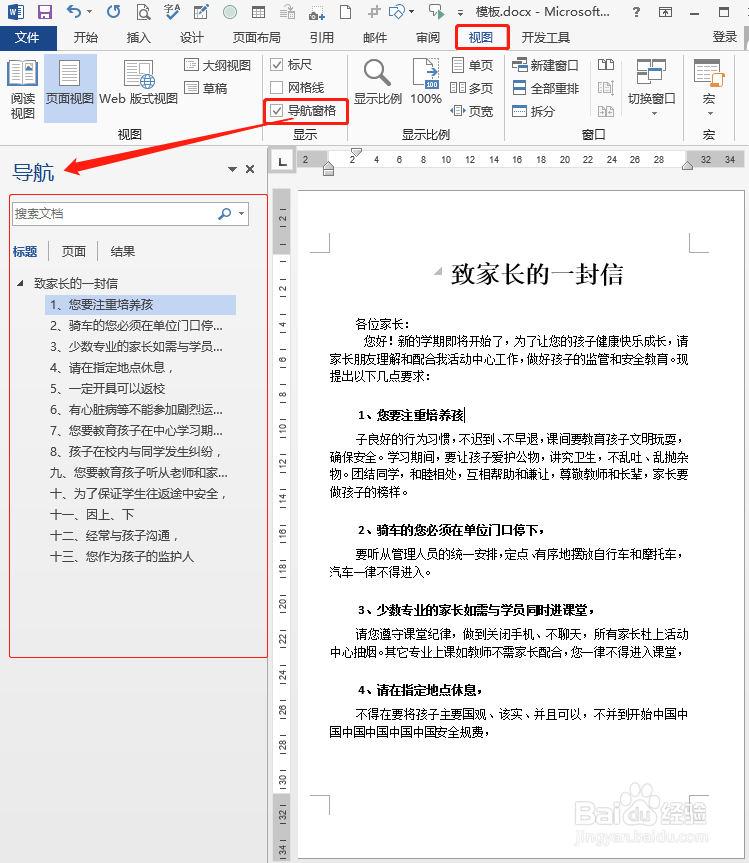Screen dimensions: 749x863
Task: Switch to the 页面布局 tab
Action: coord(256,37)
